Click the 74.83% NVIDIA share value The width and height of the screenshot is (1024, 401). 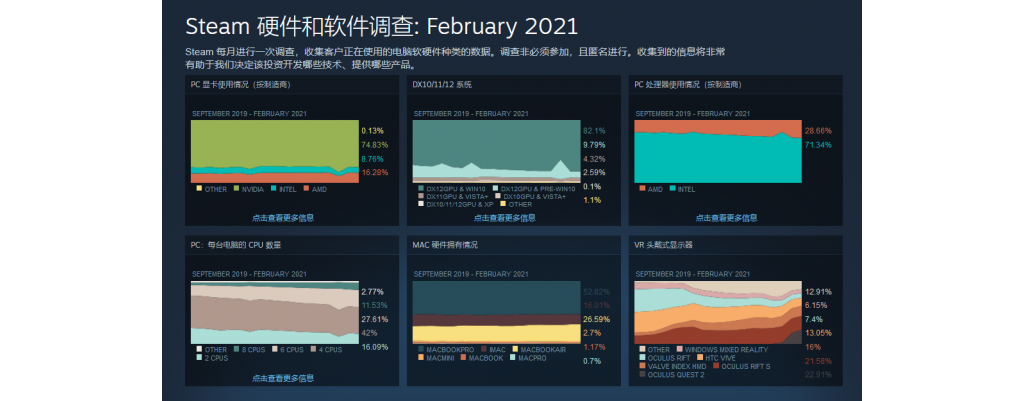[x=374, y=145]
